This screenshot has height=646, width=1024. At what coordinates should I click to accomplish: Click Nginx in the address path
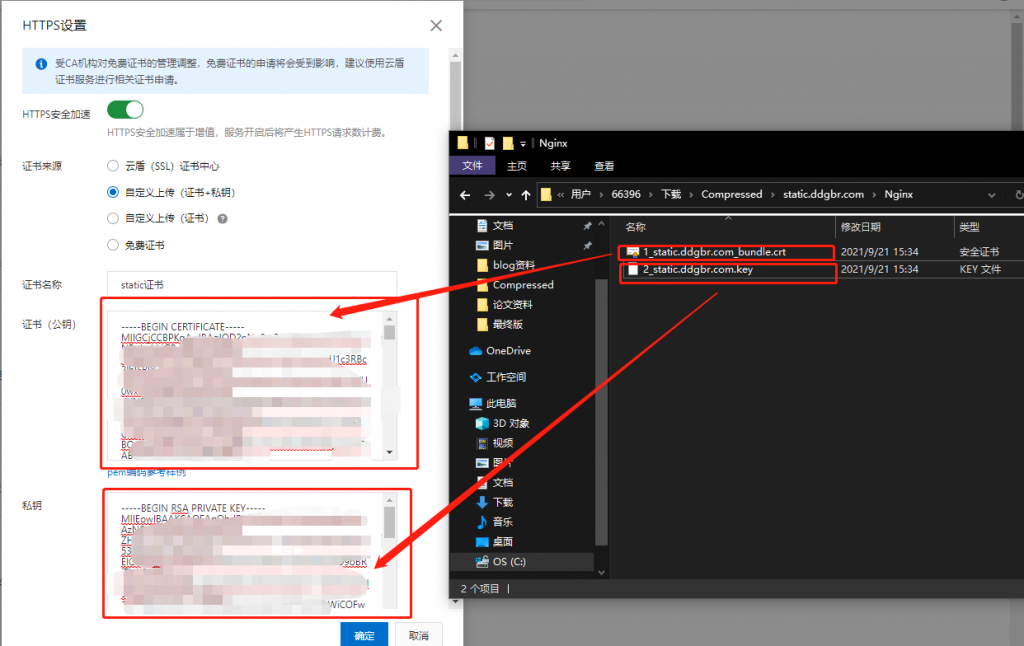coord(899,194)
